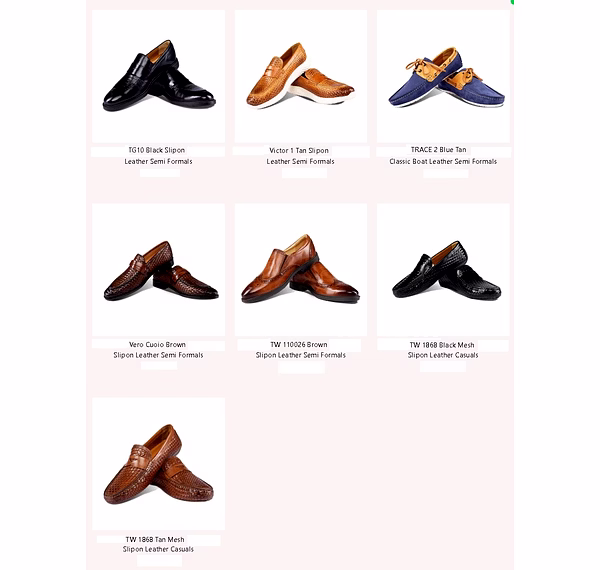The width and height of the screenshot is (600, 570).
Task: Click the Vero Cuoio Brown title link
Action: coord(157,345)
